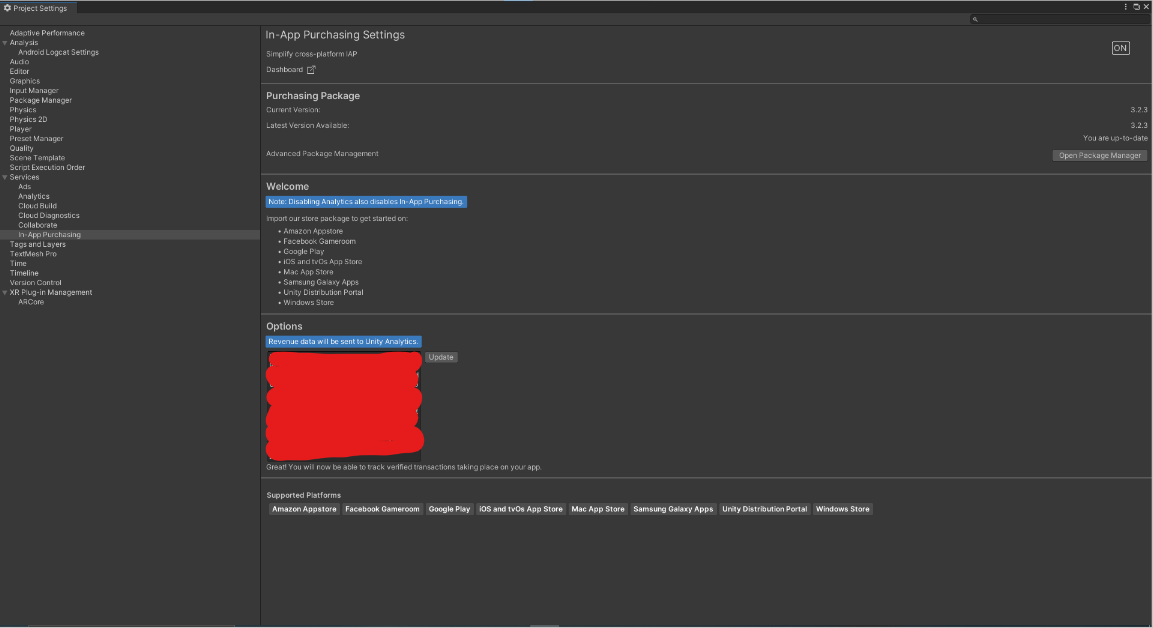This screenshot has width=1153, height=628.
Task: Open the Package Manager button
Action: (x=1099, y=155)
